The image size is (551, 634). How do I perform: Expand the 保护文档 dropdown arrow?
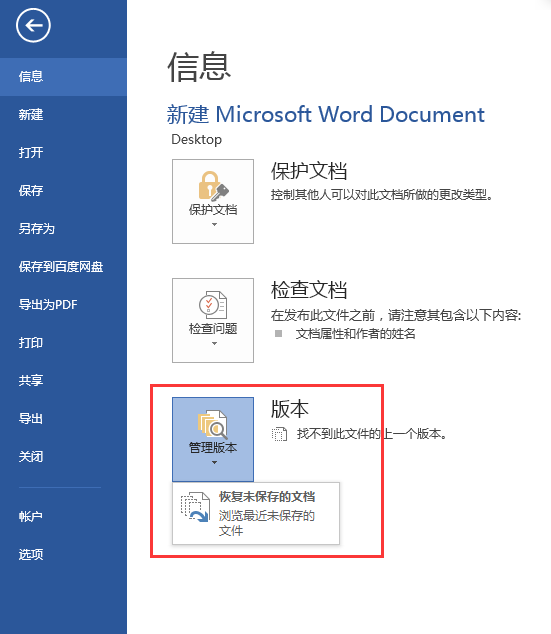214,224
